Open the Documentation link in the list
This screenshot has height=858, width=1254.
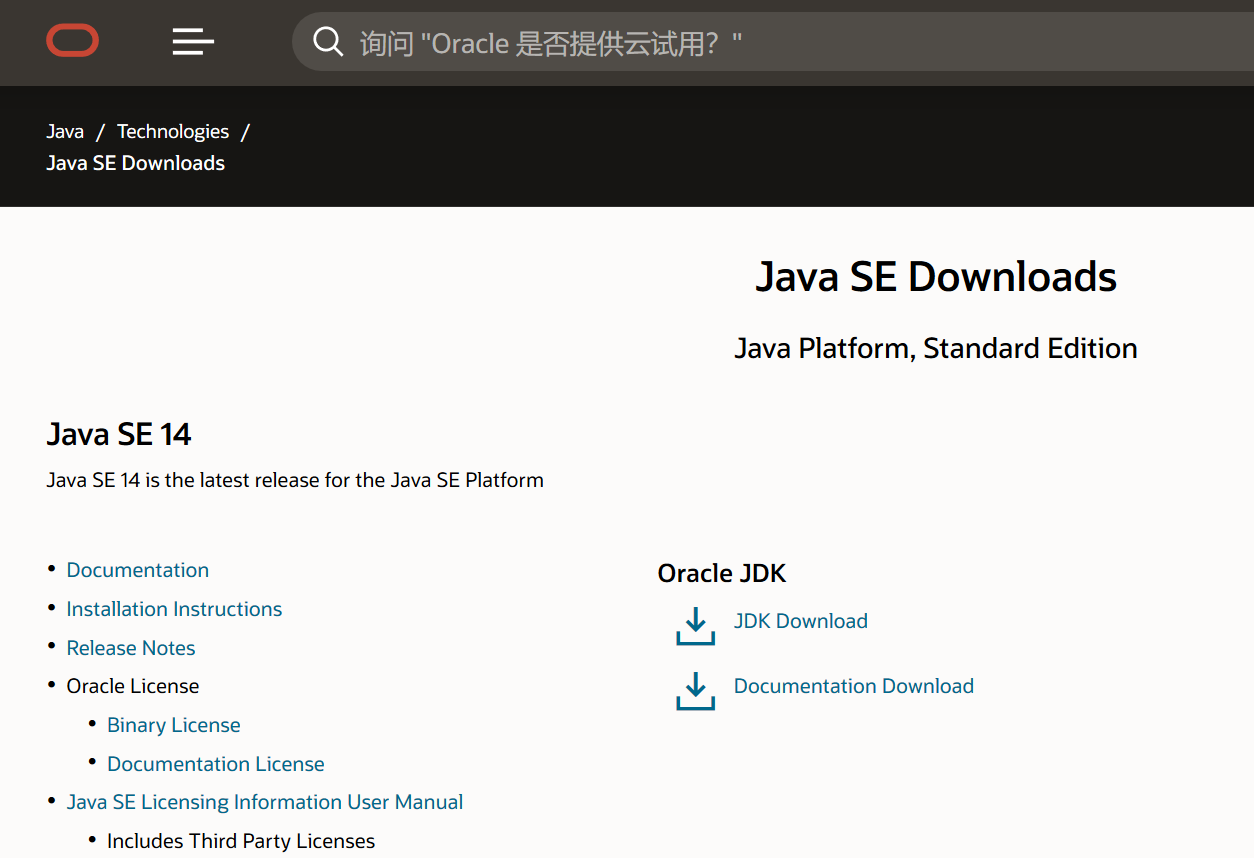(138, 570)
